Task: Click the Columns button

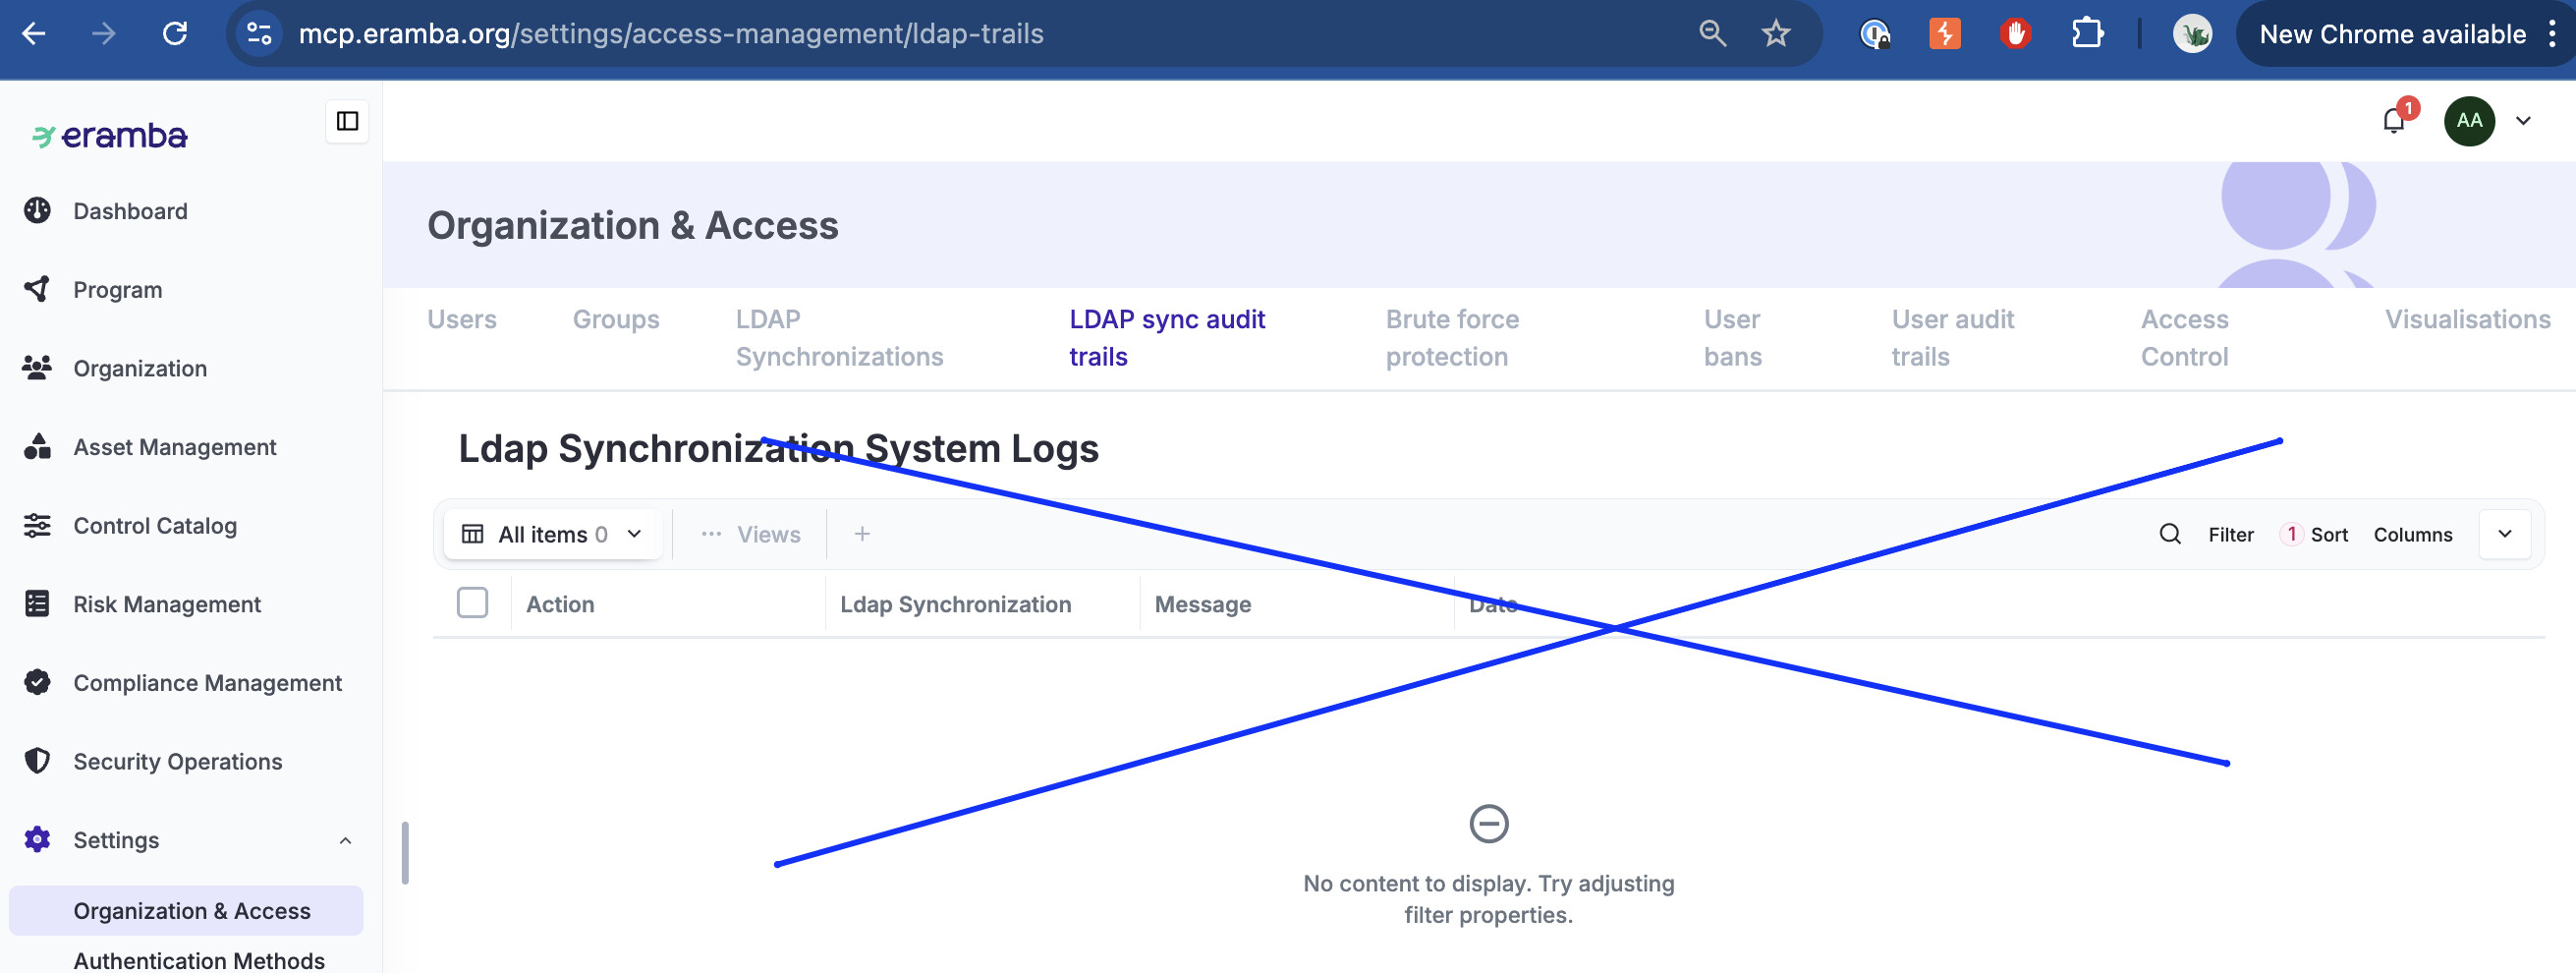Action: point(2412,535)
